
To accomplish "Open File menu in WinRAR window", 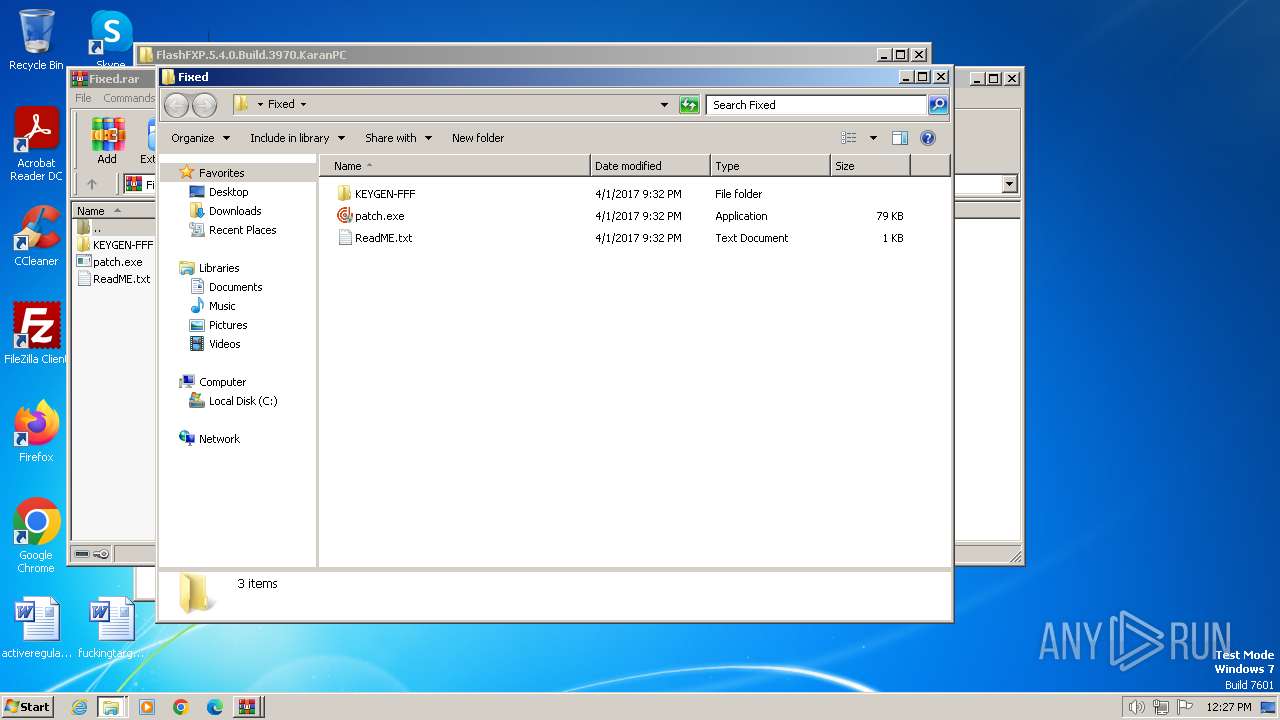I will 84,98.
